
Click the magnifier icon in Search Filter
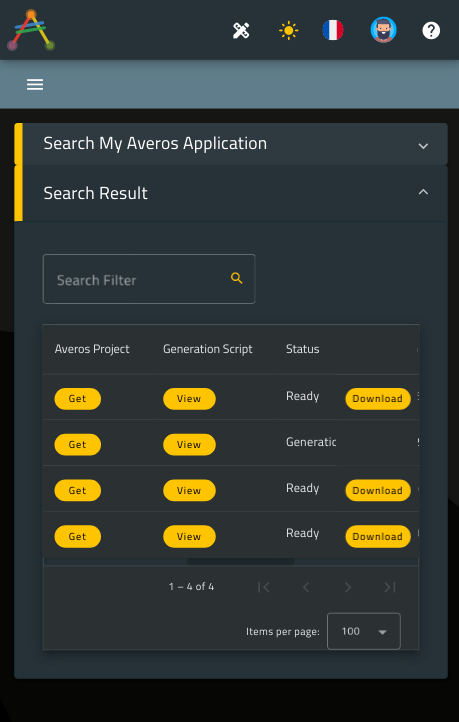point(237,278)
